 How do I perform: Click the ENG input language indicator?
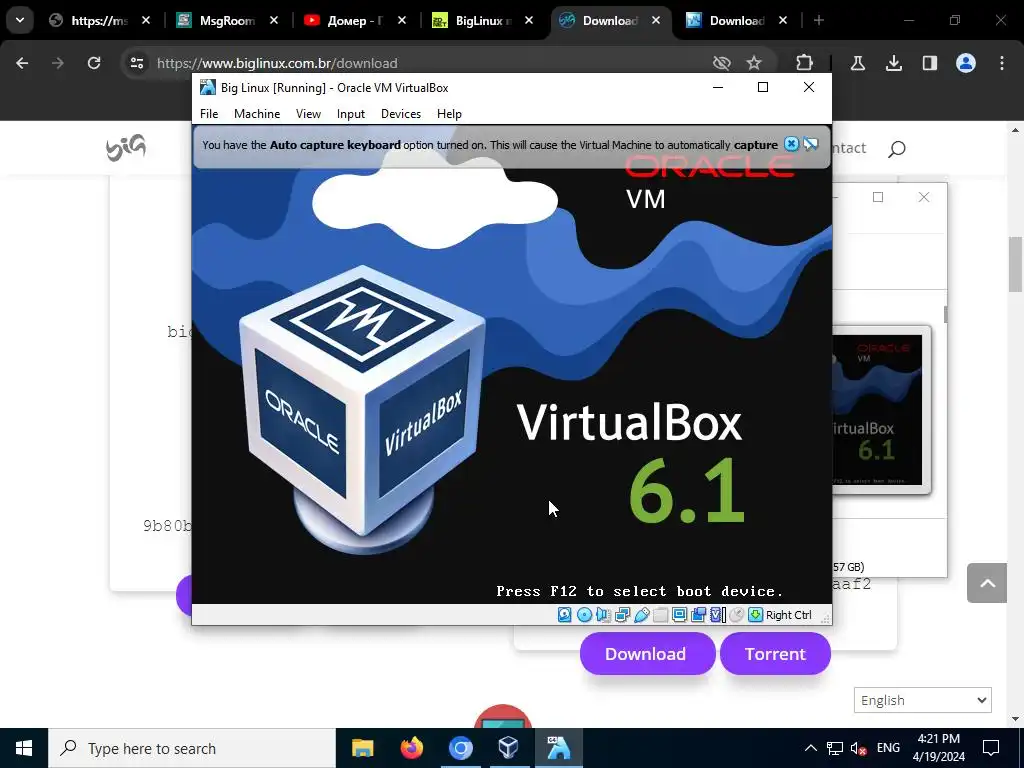tap(888, 748)
